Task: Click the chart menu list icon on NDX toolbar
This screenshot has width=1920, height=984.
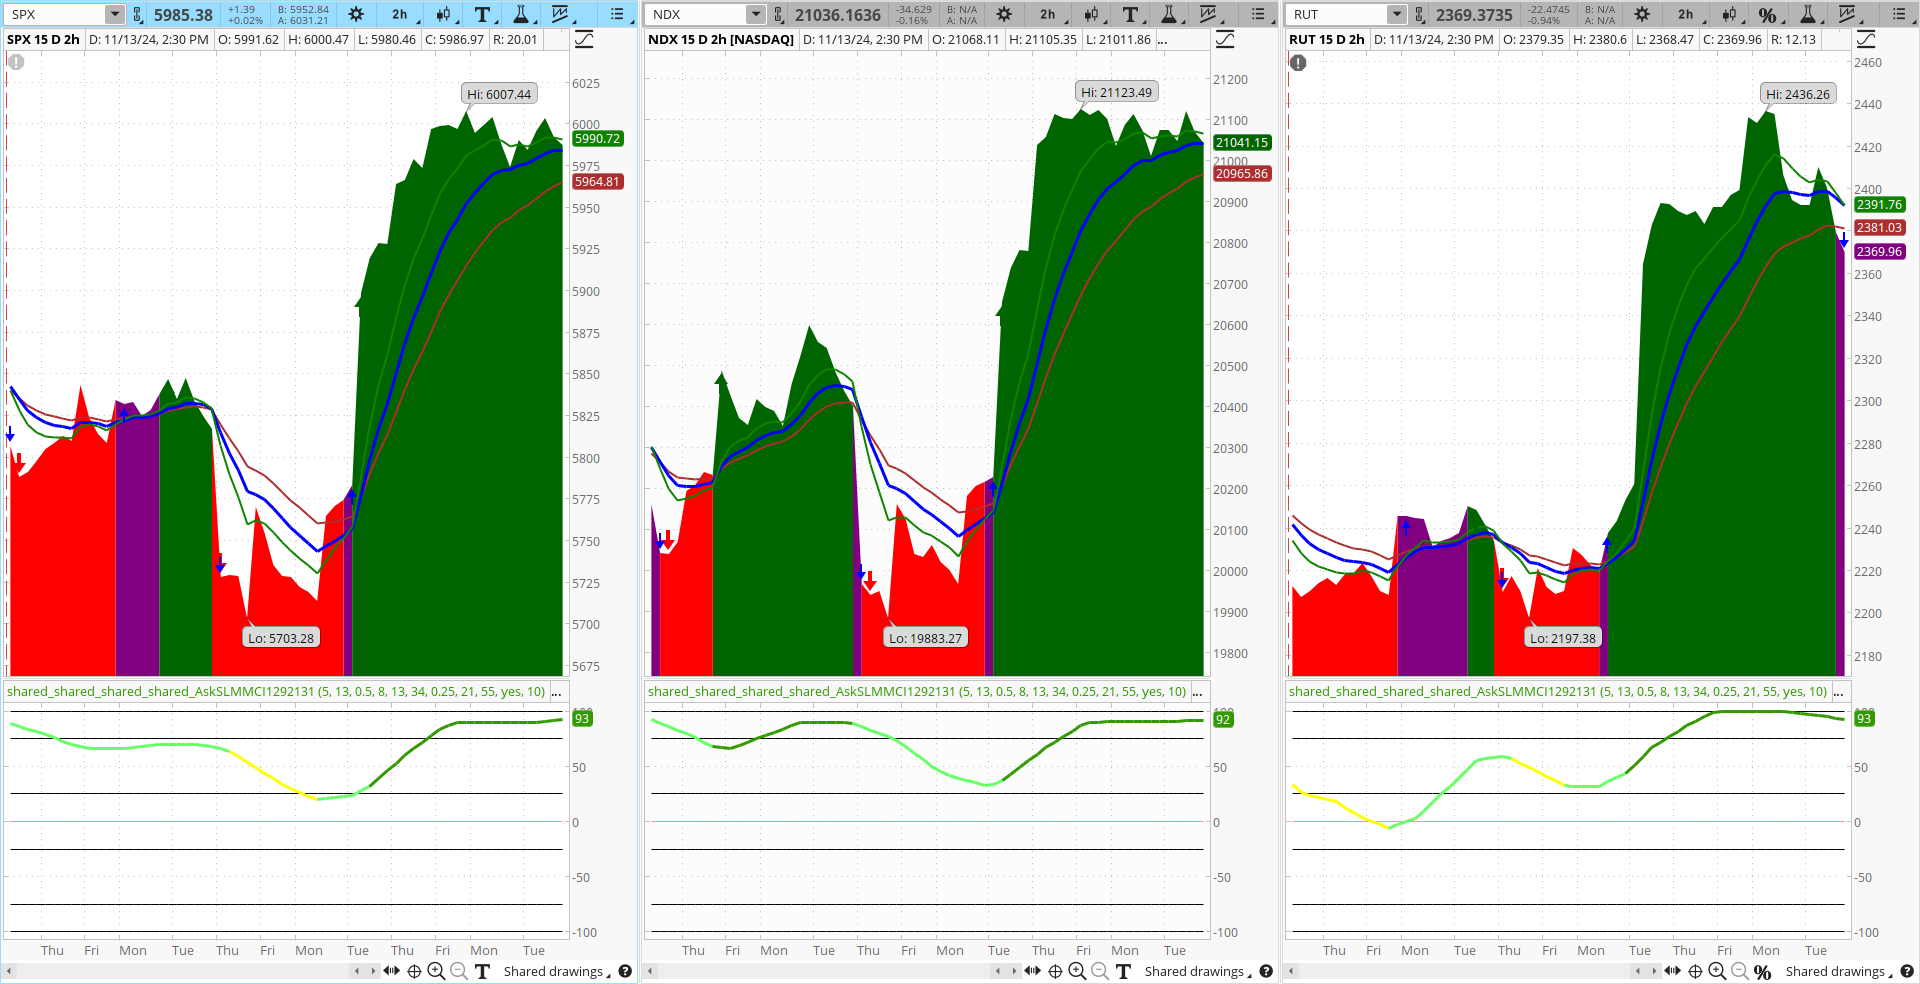Action: 1258,15
